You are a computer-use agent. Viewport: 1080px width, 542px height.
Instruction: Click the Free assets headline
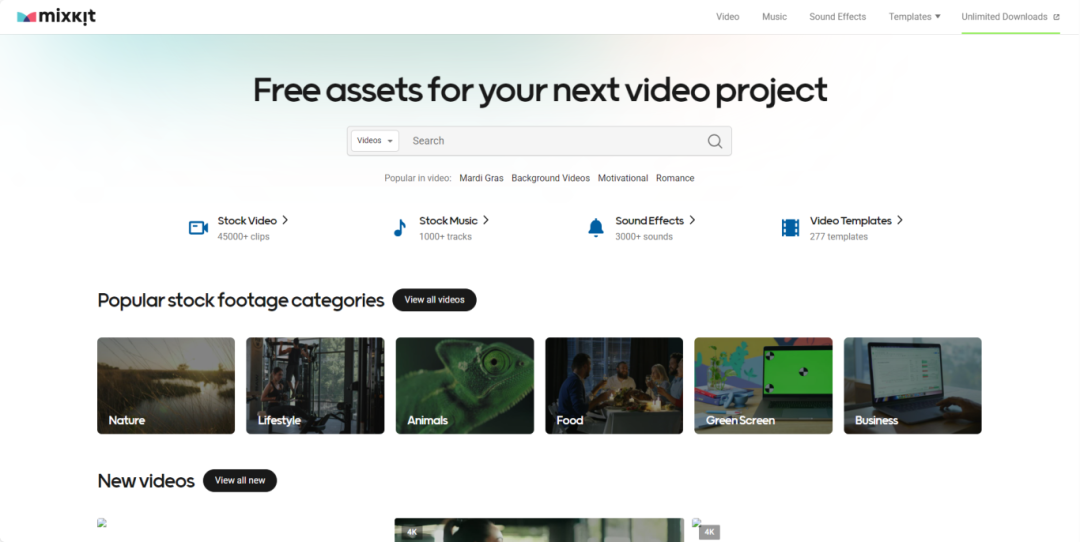540,90
